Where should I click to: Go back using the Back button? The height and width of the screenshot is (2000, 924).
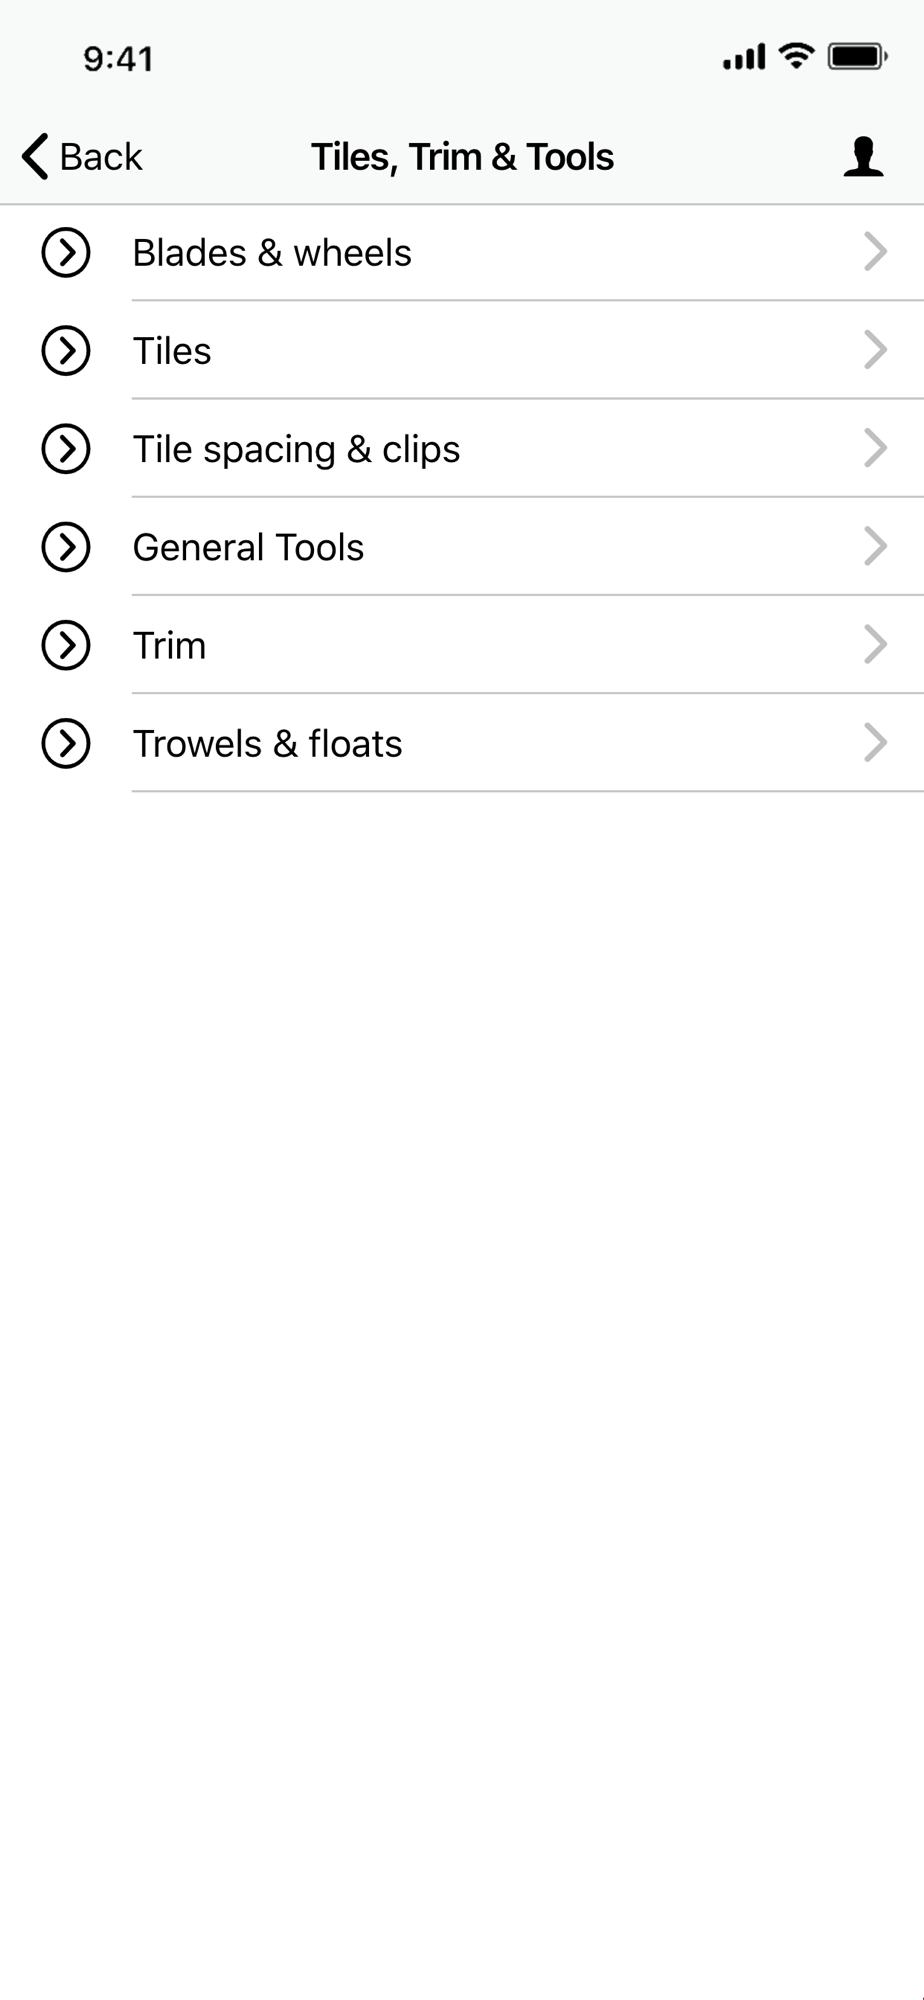pos(82,157)
